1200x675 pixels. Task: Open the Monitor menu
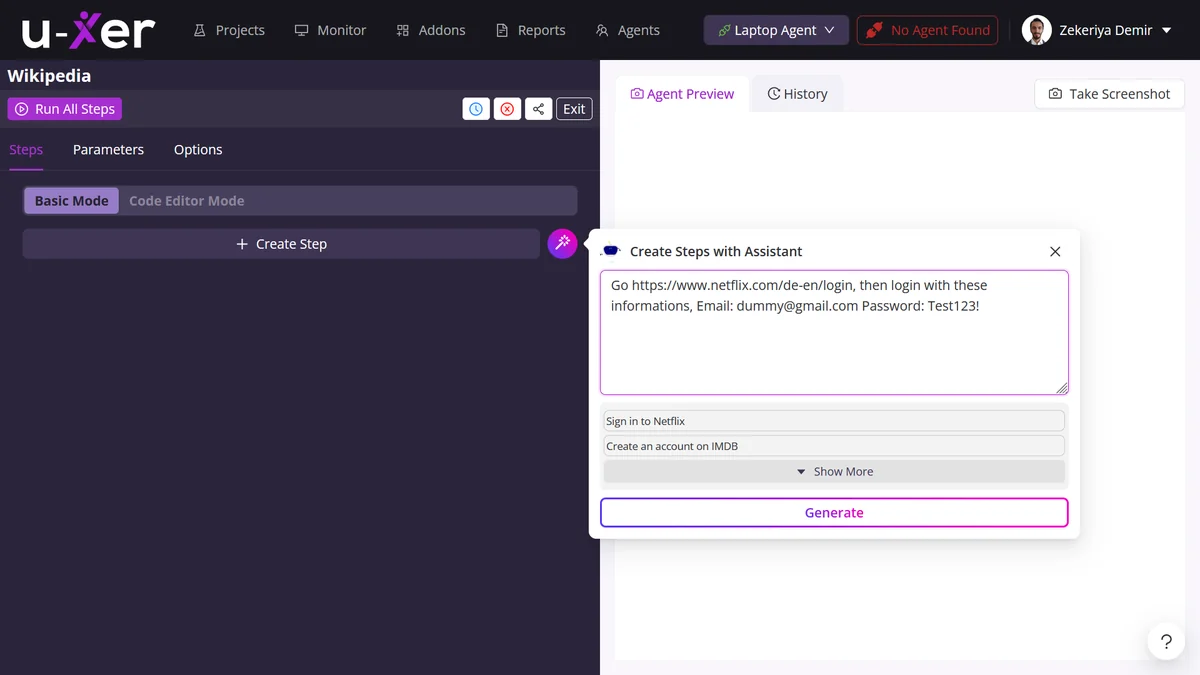pyautogui.click(x=330, y=30)
